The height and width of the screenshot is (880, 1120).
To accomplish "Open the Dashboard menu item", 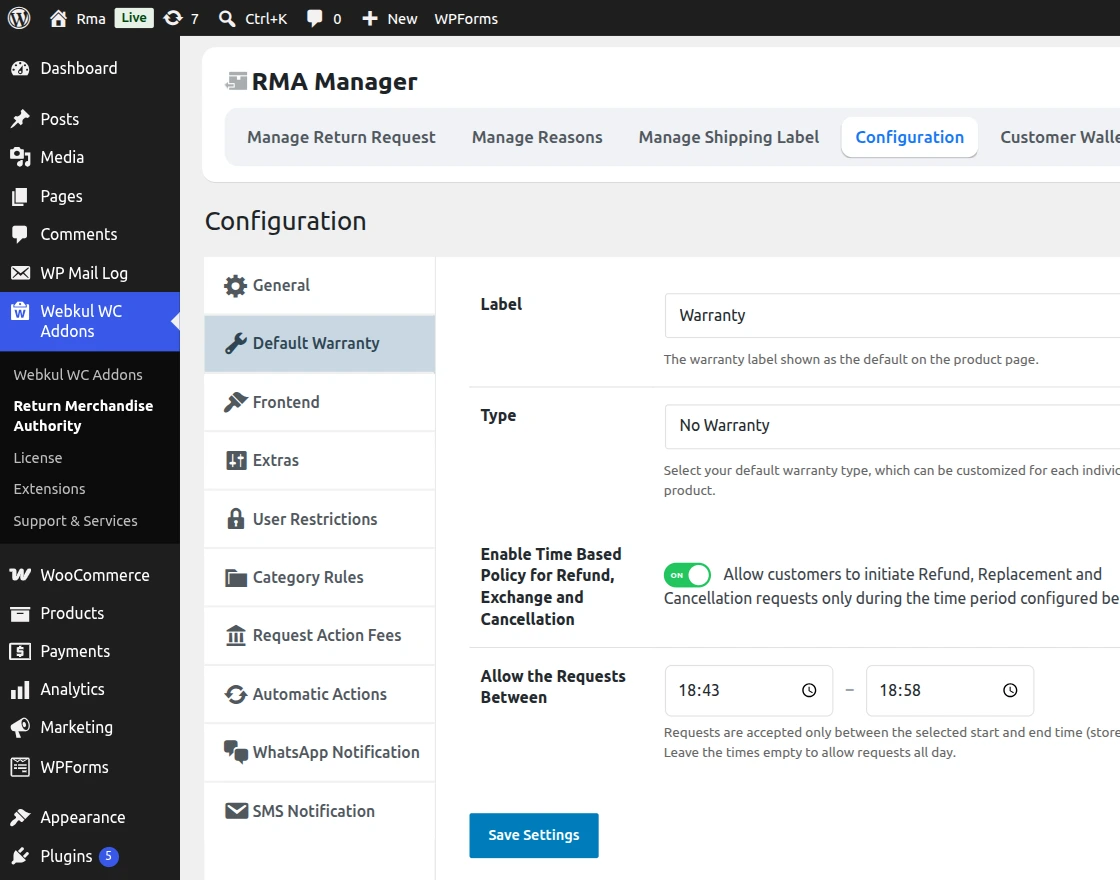I will (x=90, y=69).
